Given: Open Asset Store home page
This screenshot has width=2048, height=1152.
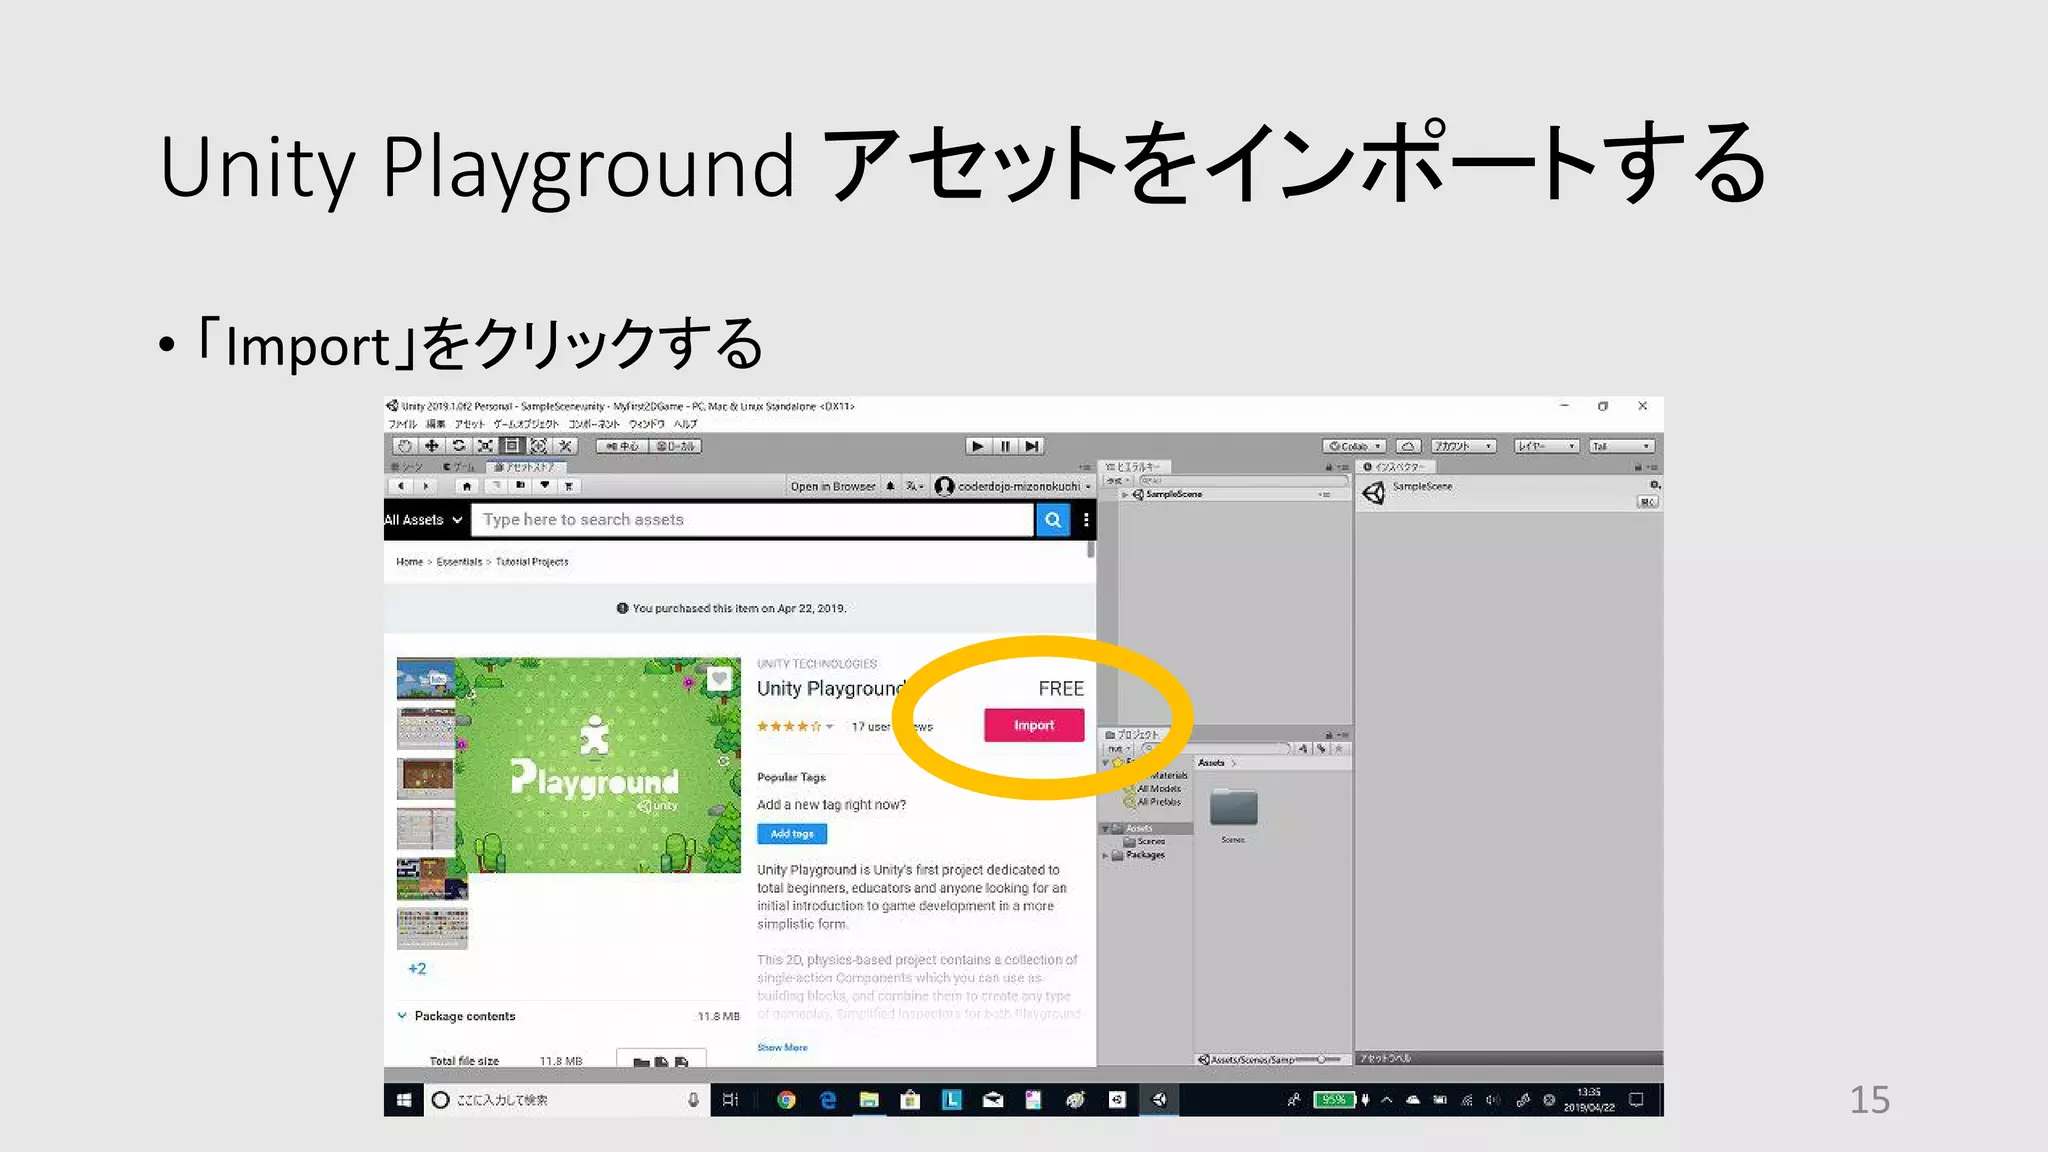Looking at the screenshot, I should click(x=467, y=486).
